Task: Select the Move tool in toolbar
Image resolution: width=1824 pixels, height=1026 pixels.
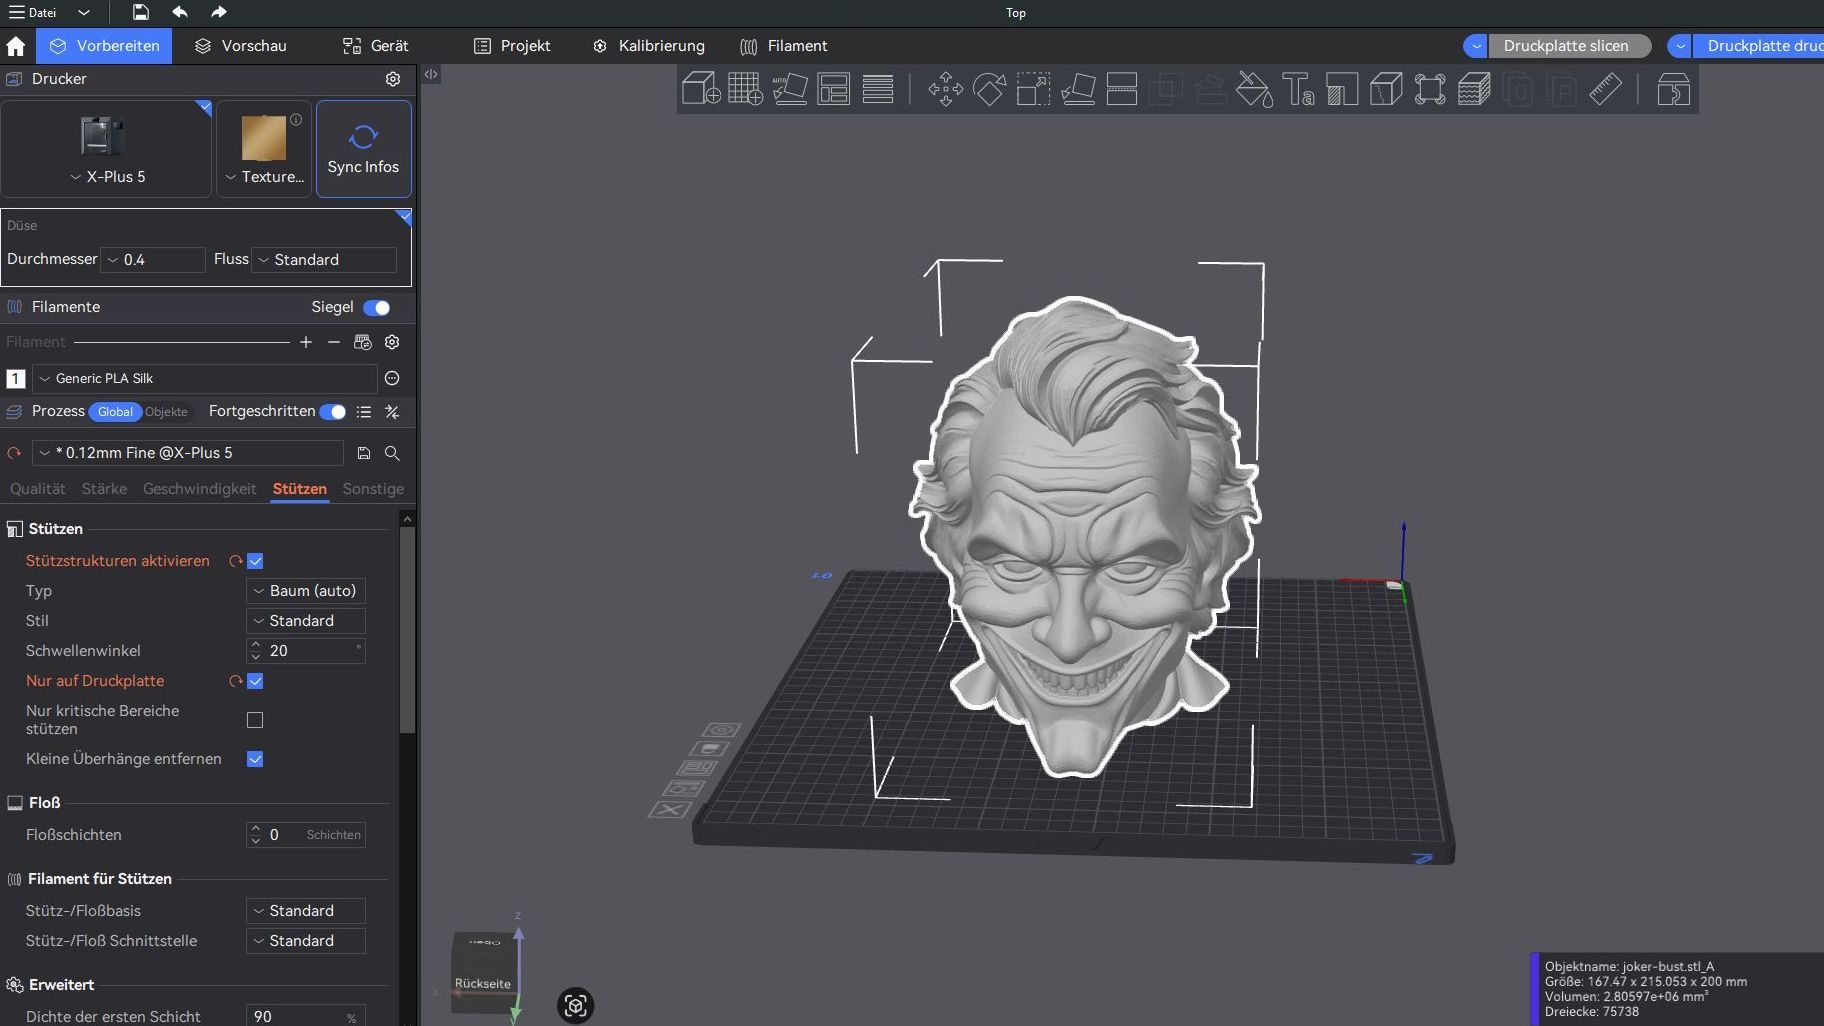Action: (x=945, y=89)
